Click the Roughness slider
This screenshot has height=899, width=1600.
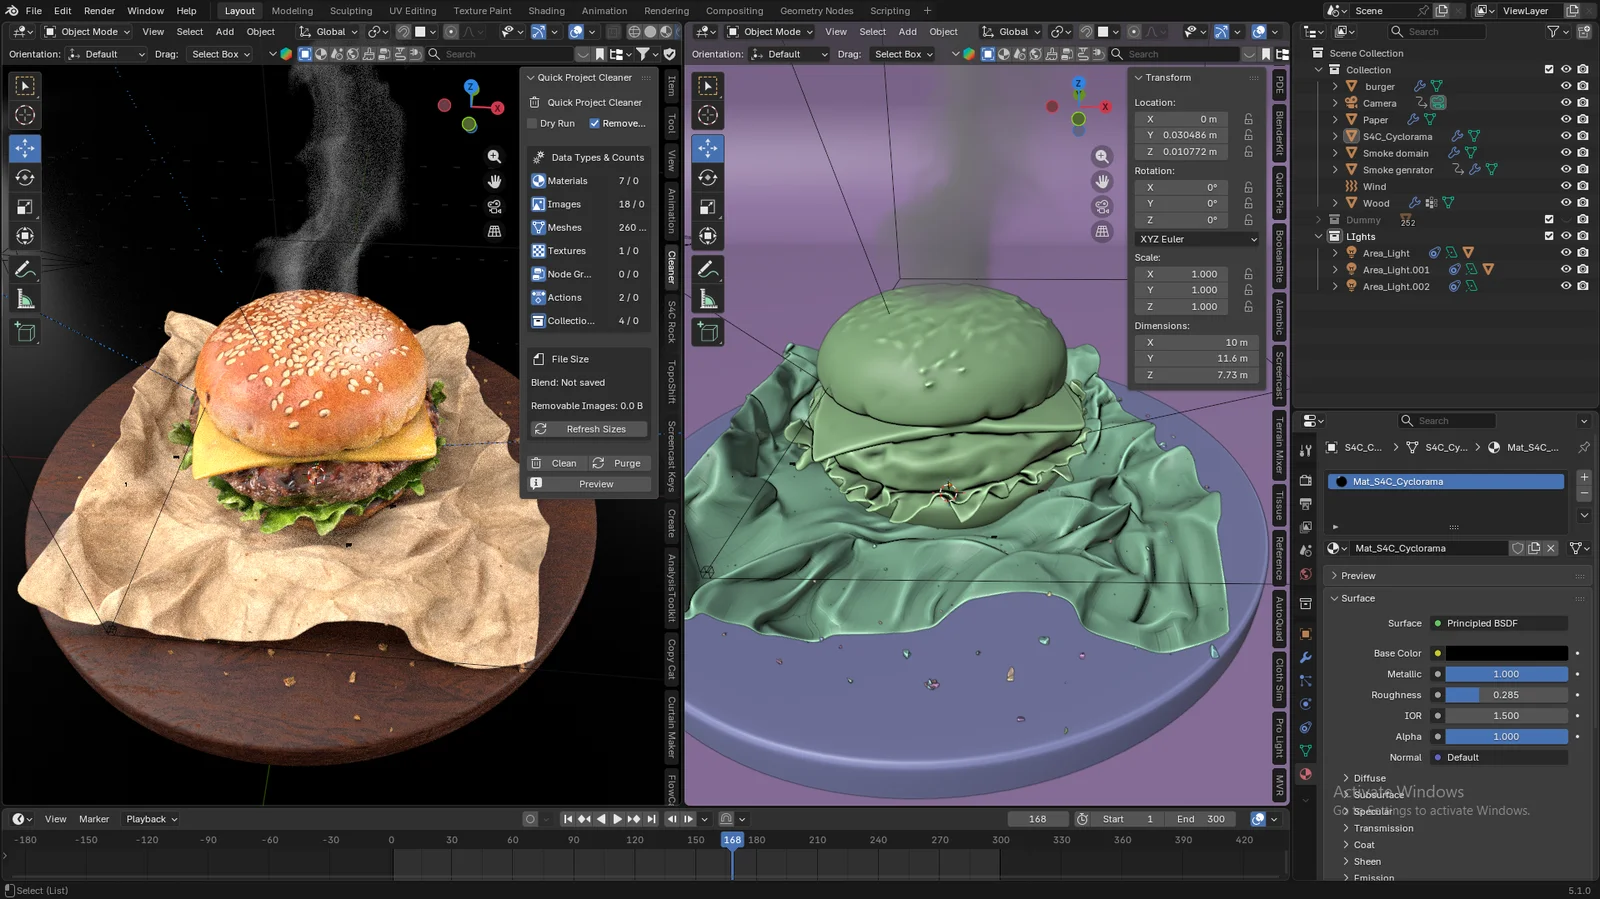click(1505, 695)
